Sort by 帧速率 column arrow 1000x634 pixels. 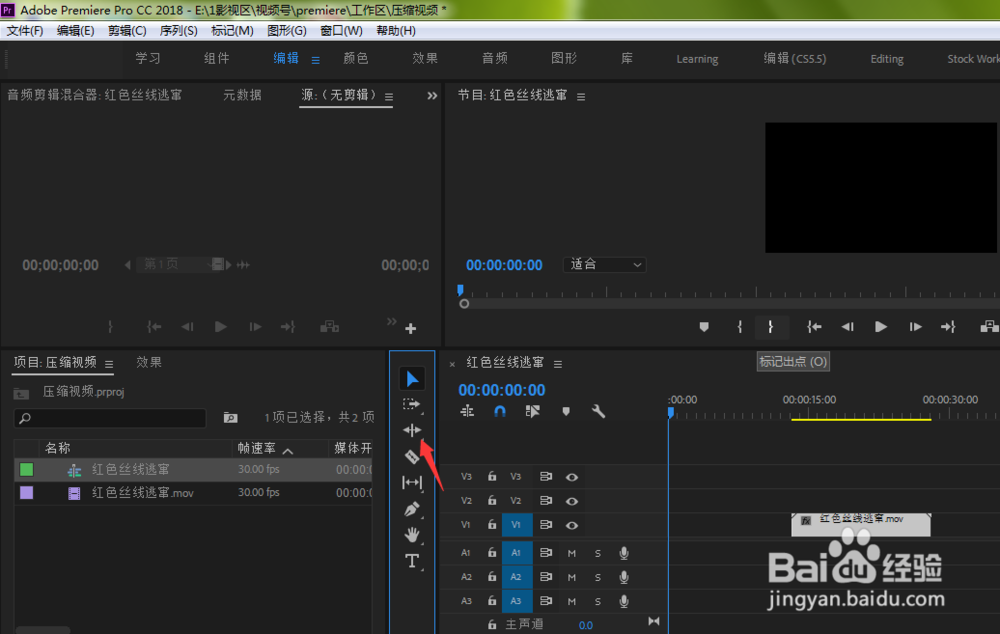[288, 451]
